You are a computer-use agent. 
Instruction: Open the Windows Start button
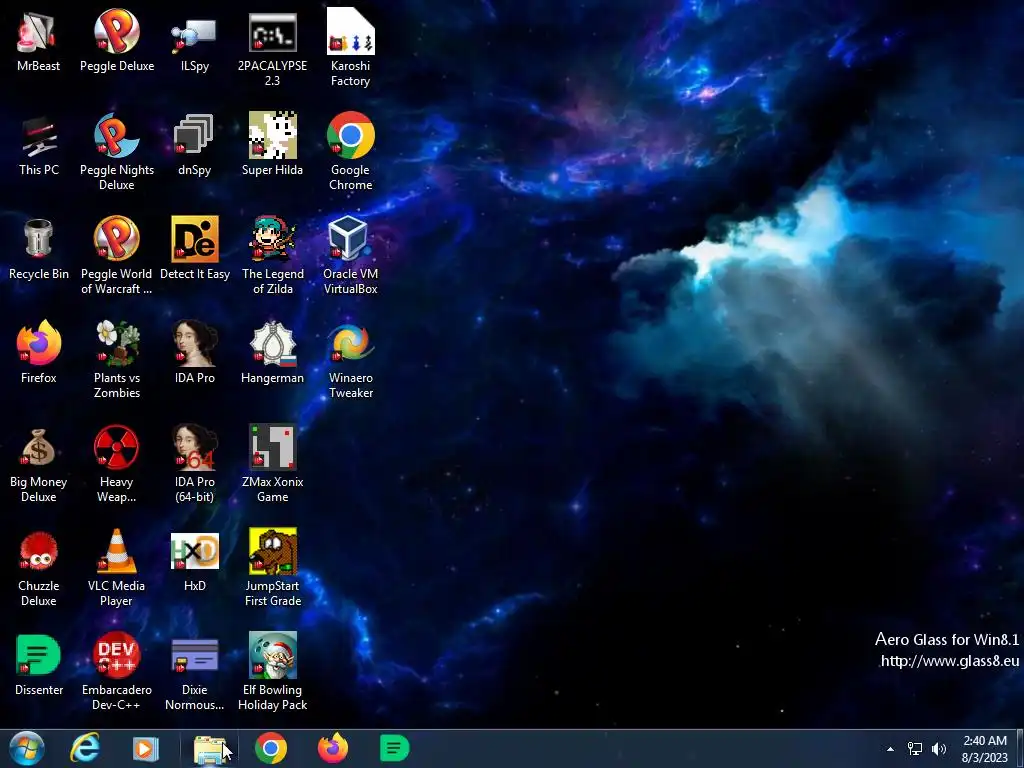coord(27,748)
